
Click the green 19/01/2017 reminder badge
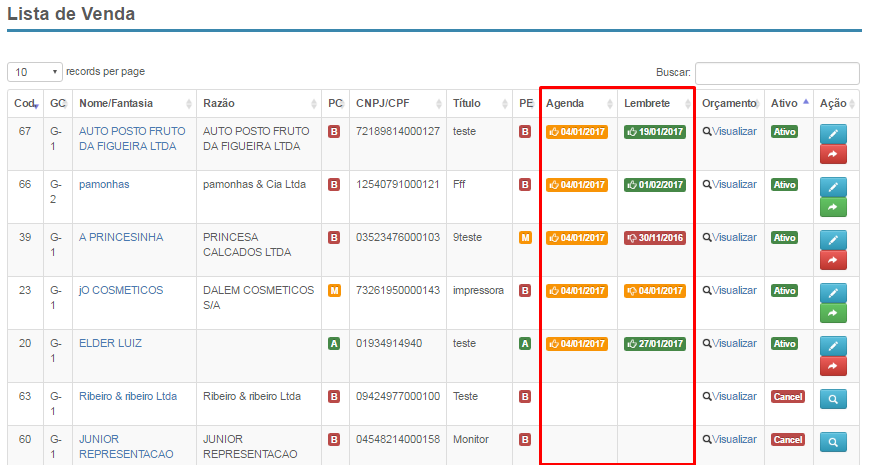(654, 132)
